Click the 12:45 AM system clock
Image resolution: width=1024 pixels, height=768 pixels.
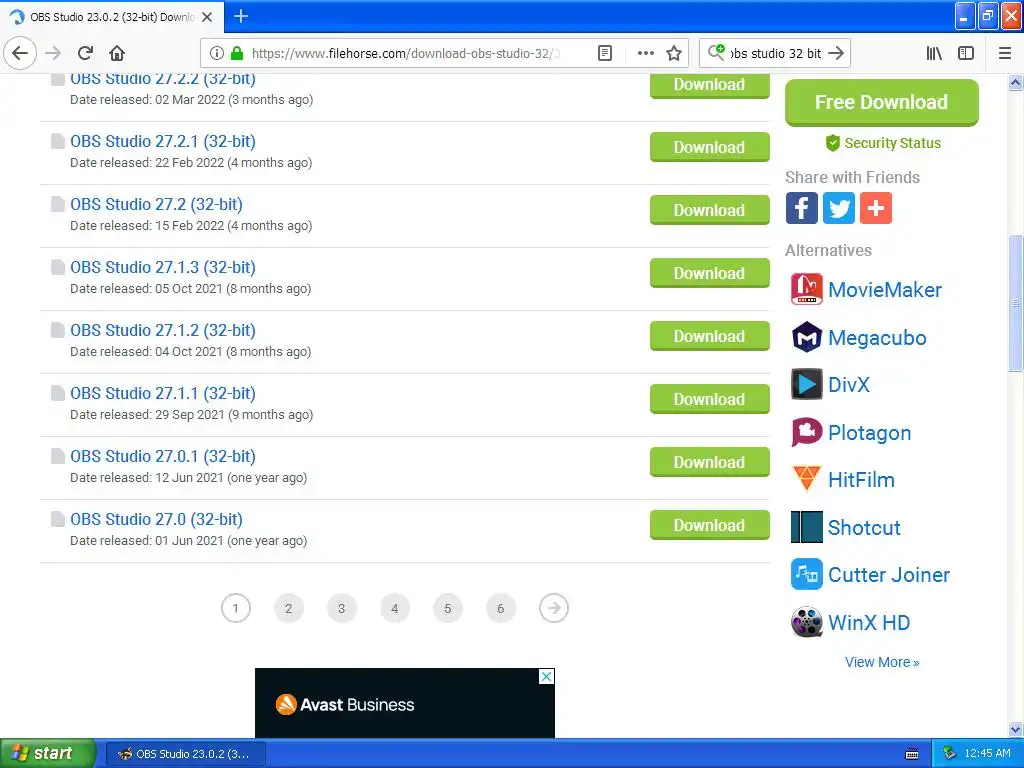987,754
